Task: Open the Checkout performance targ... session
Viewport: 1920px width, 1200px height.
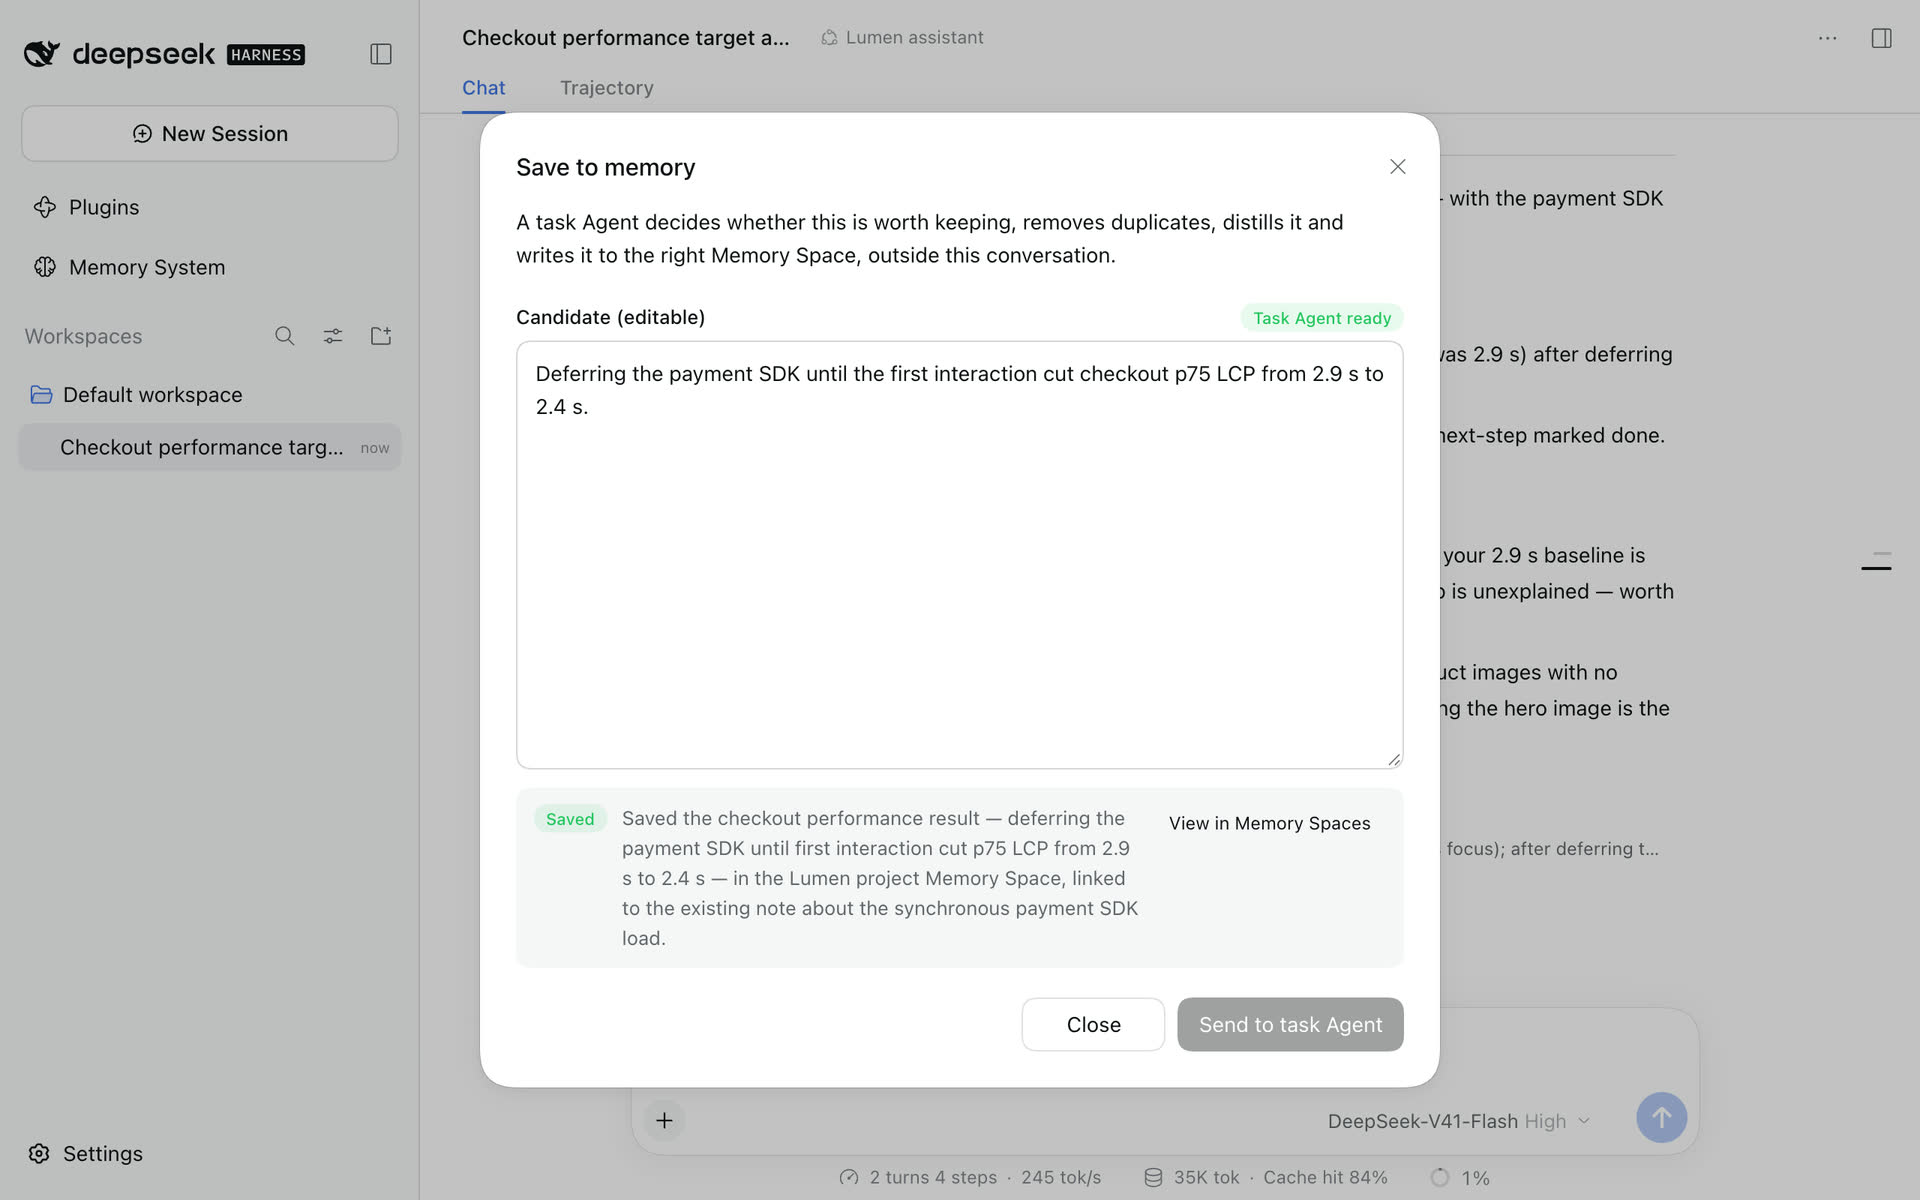Action: (x=210, y=447)
